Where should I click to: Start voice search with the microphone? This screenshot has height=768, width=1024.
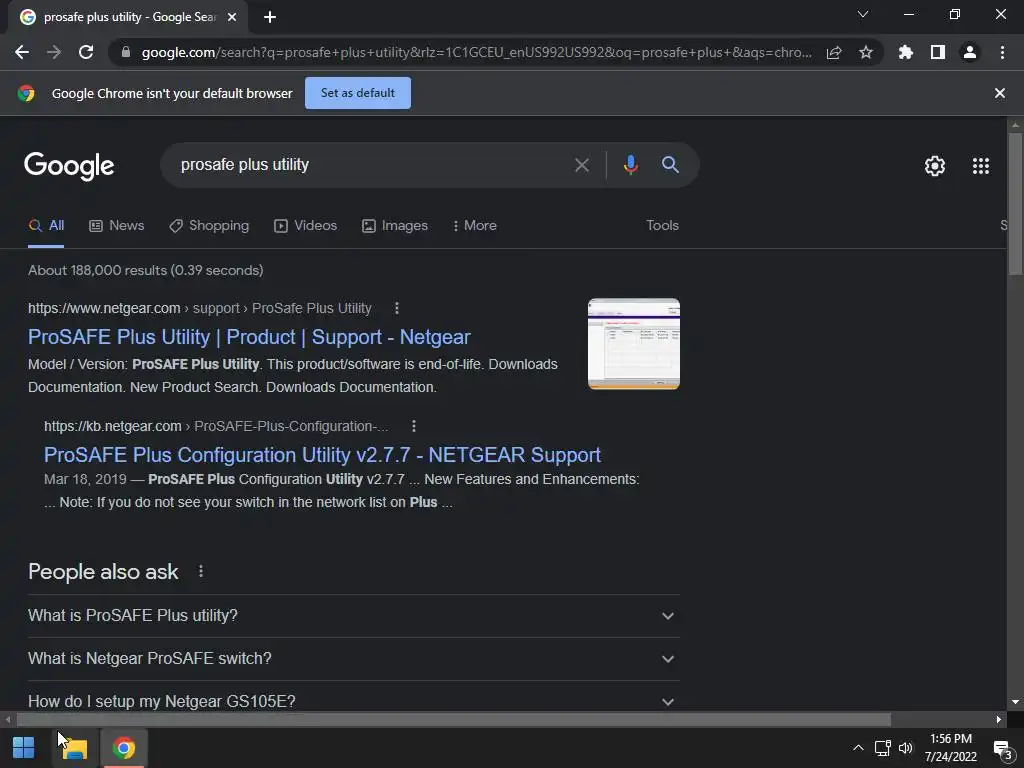(x=631, y=165)
